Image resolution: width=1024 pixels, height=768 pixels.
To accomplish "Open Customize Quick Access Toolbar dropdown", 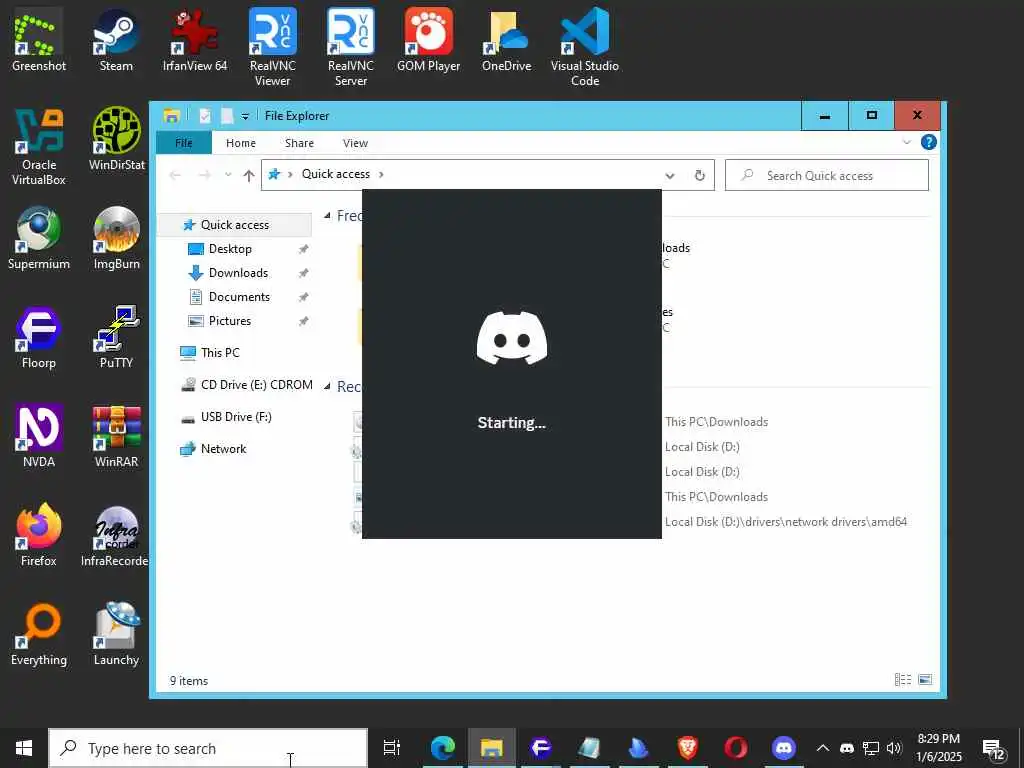I will point(245,116).
